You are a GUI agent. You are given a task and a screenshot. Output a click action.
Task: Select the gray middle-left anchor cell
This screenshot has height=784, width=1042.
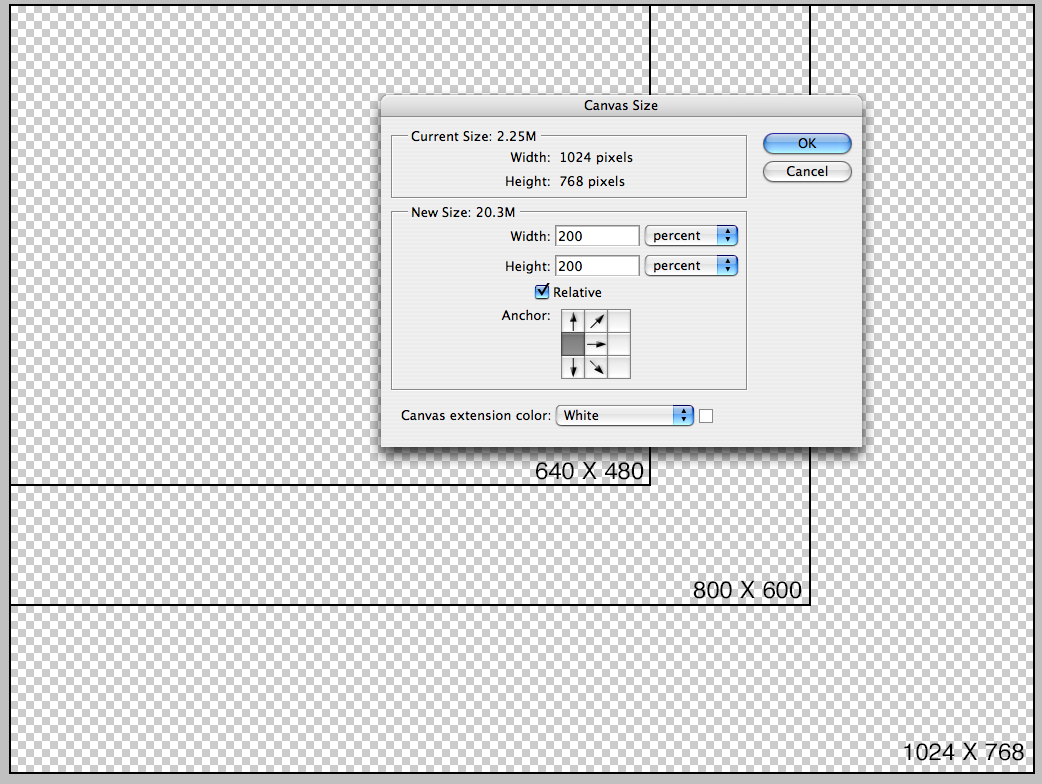tap(573, 344)
